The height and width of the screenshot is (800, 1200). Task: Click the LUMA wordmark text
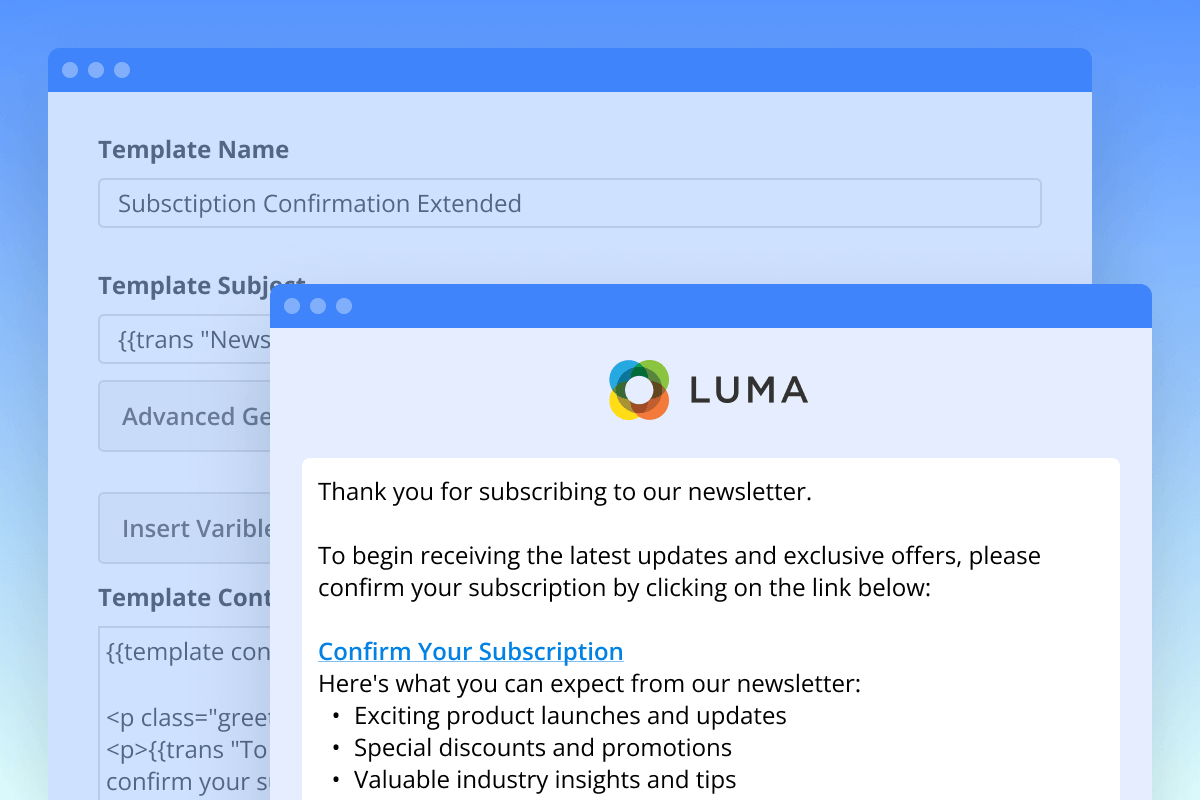[748, 390]
